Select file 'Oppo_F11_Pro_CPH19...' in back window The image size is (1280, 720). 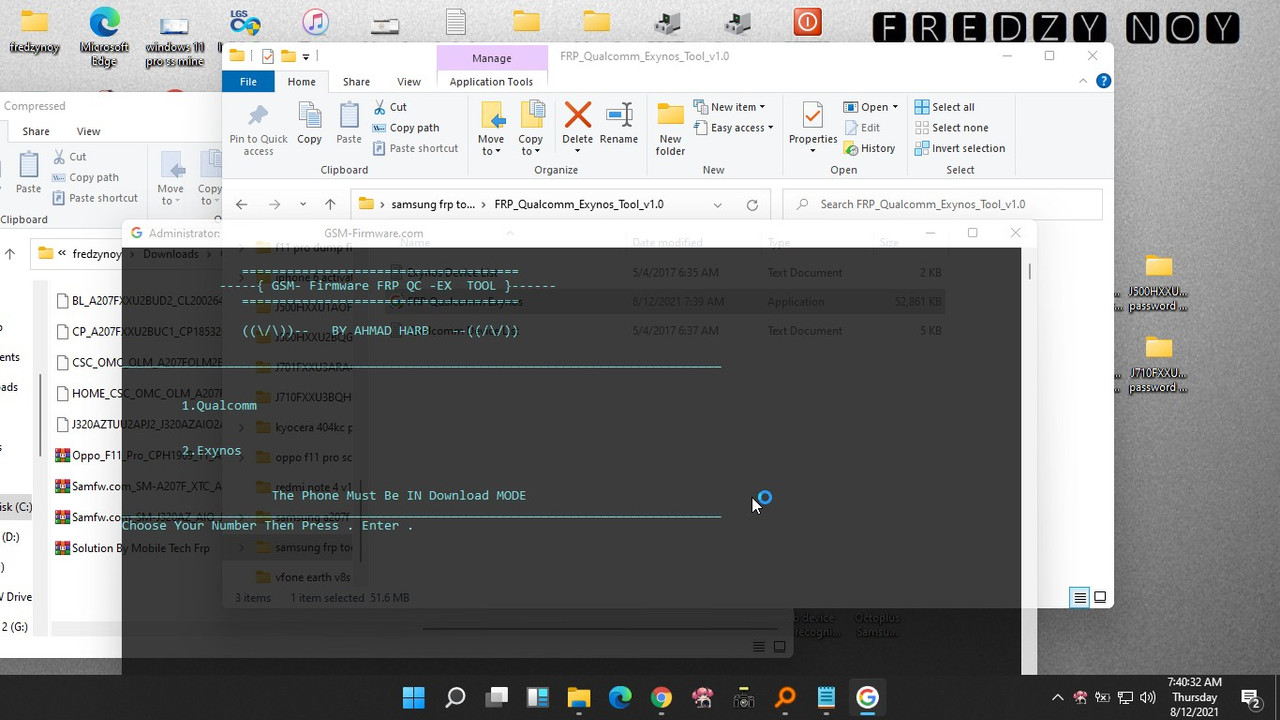[138, 455]
